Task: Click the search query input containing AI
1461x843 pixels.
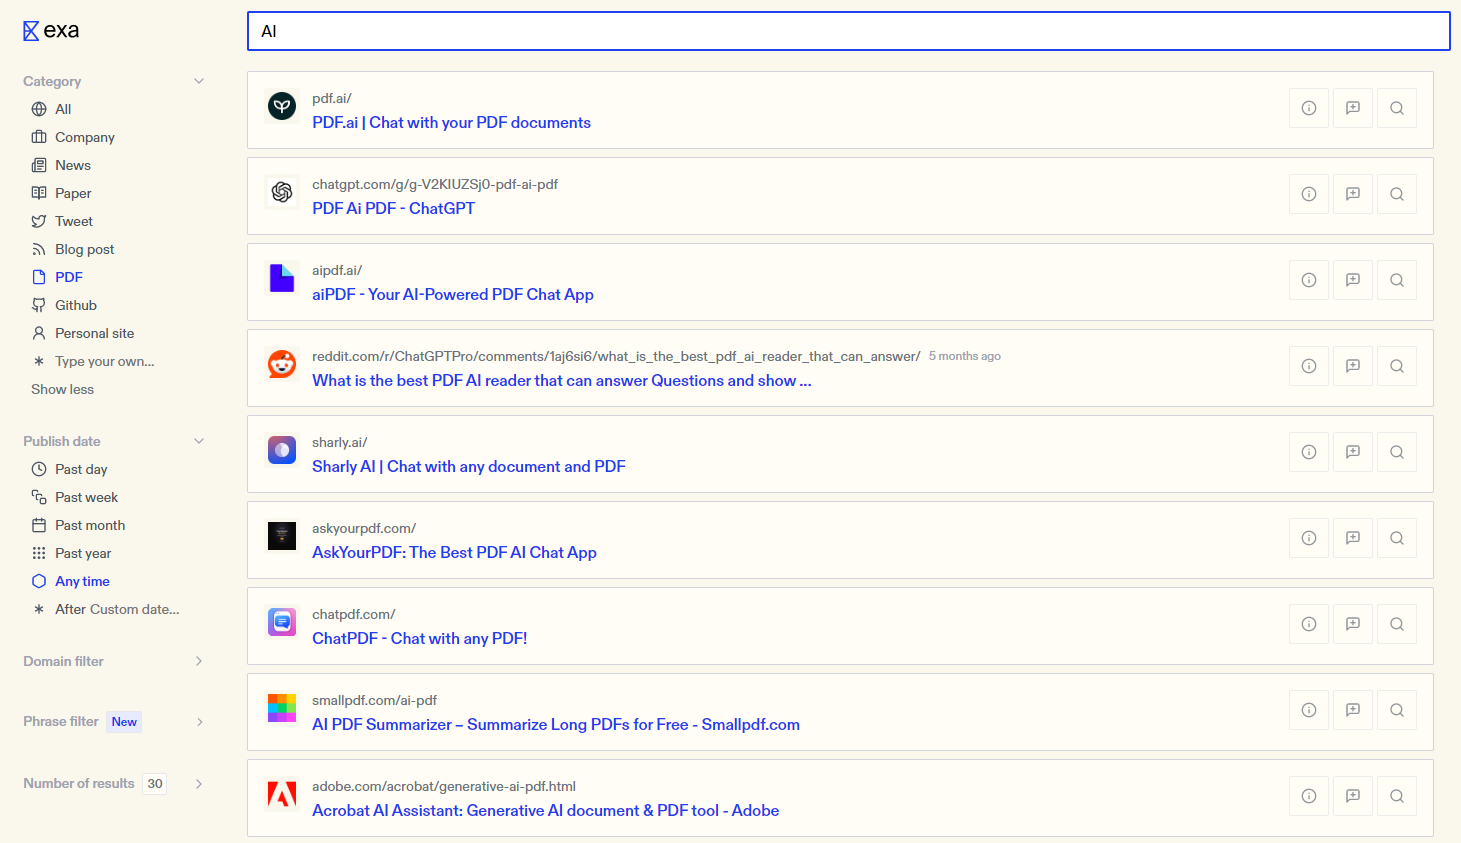Action: tap(849, 31)
